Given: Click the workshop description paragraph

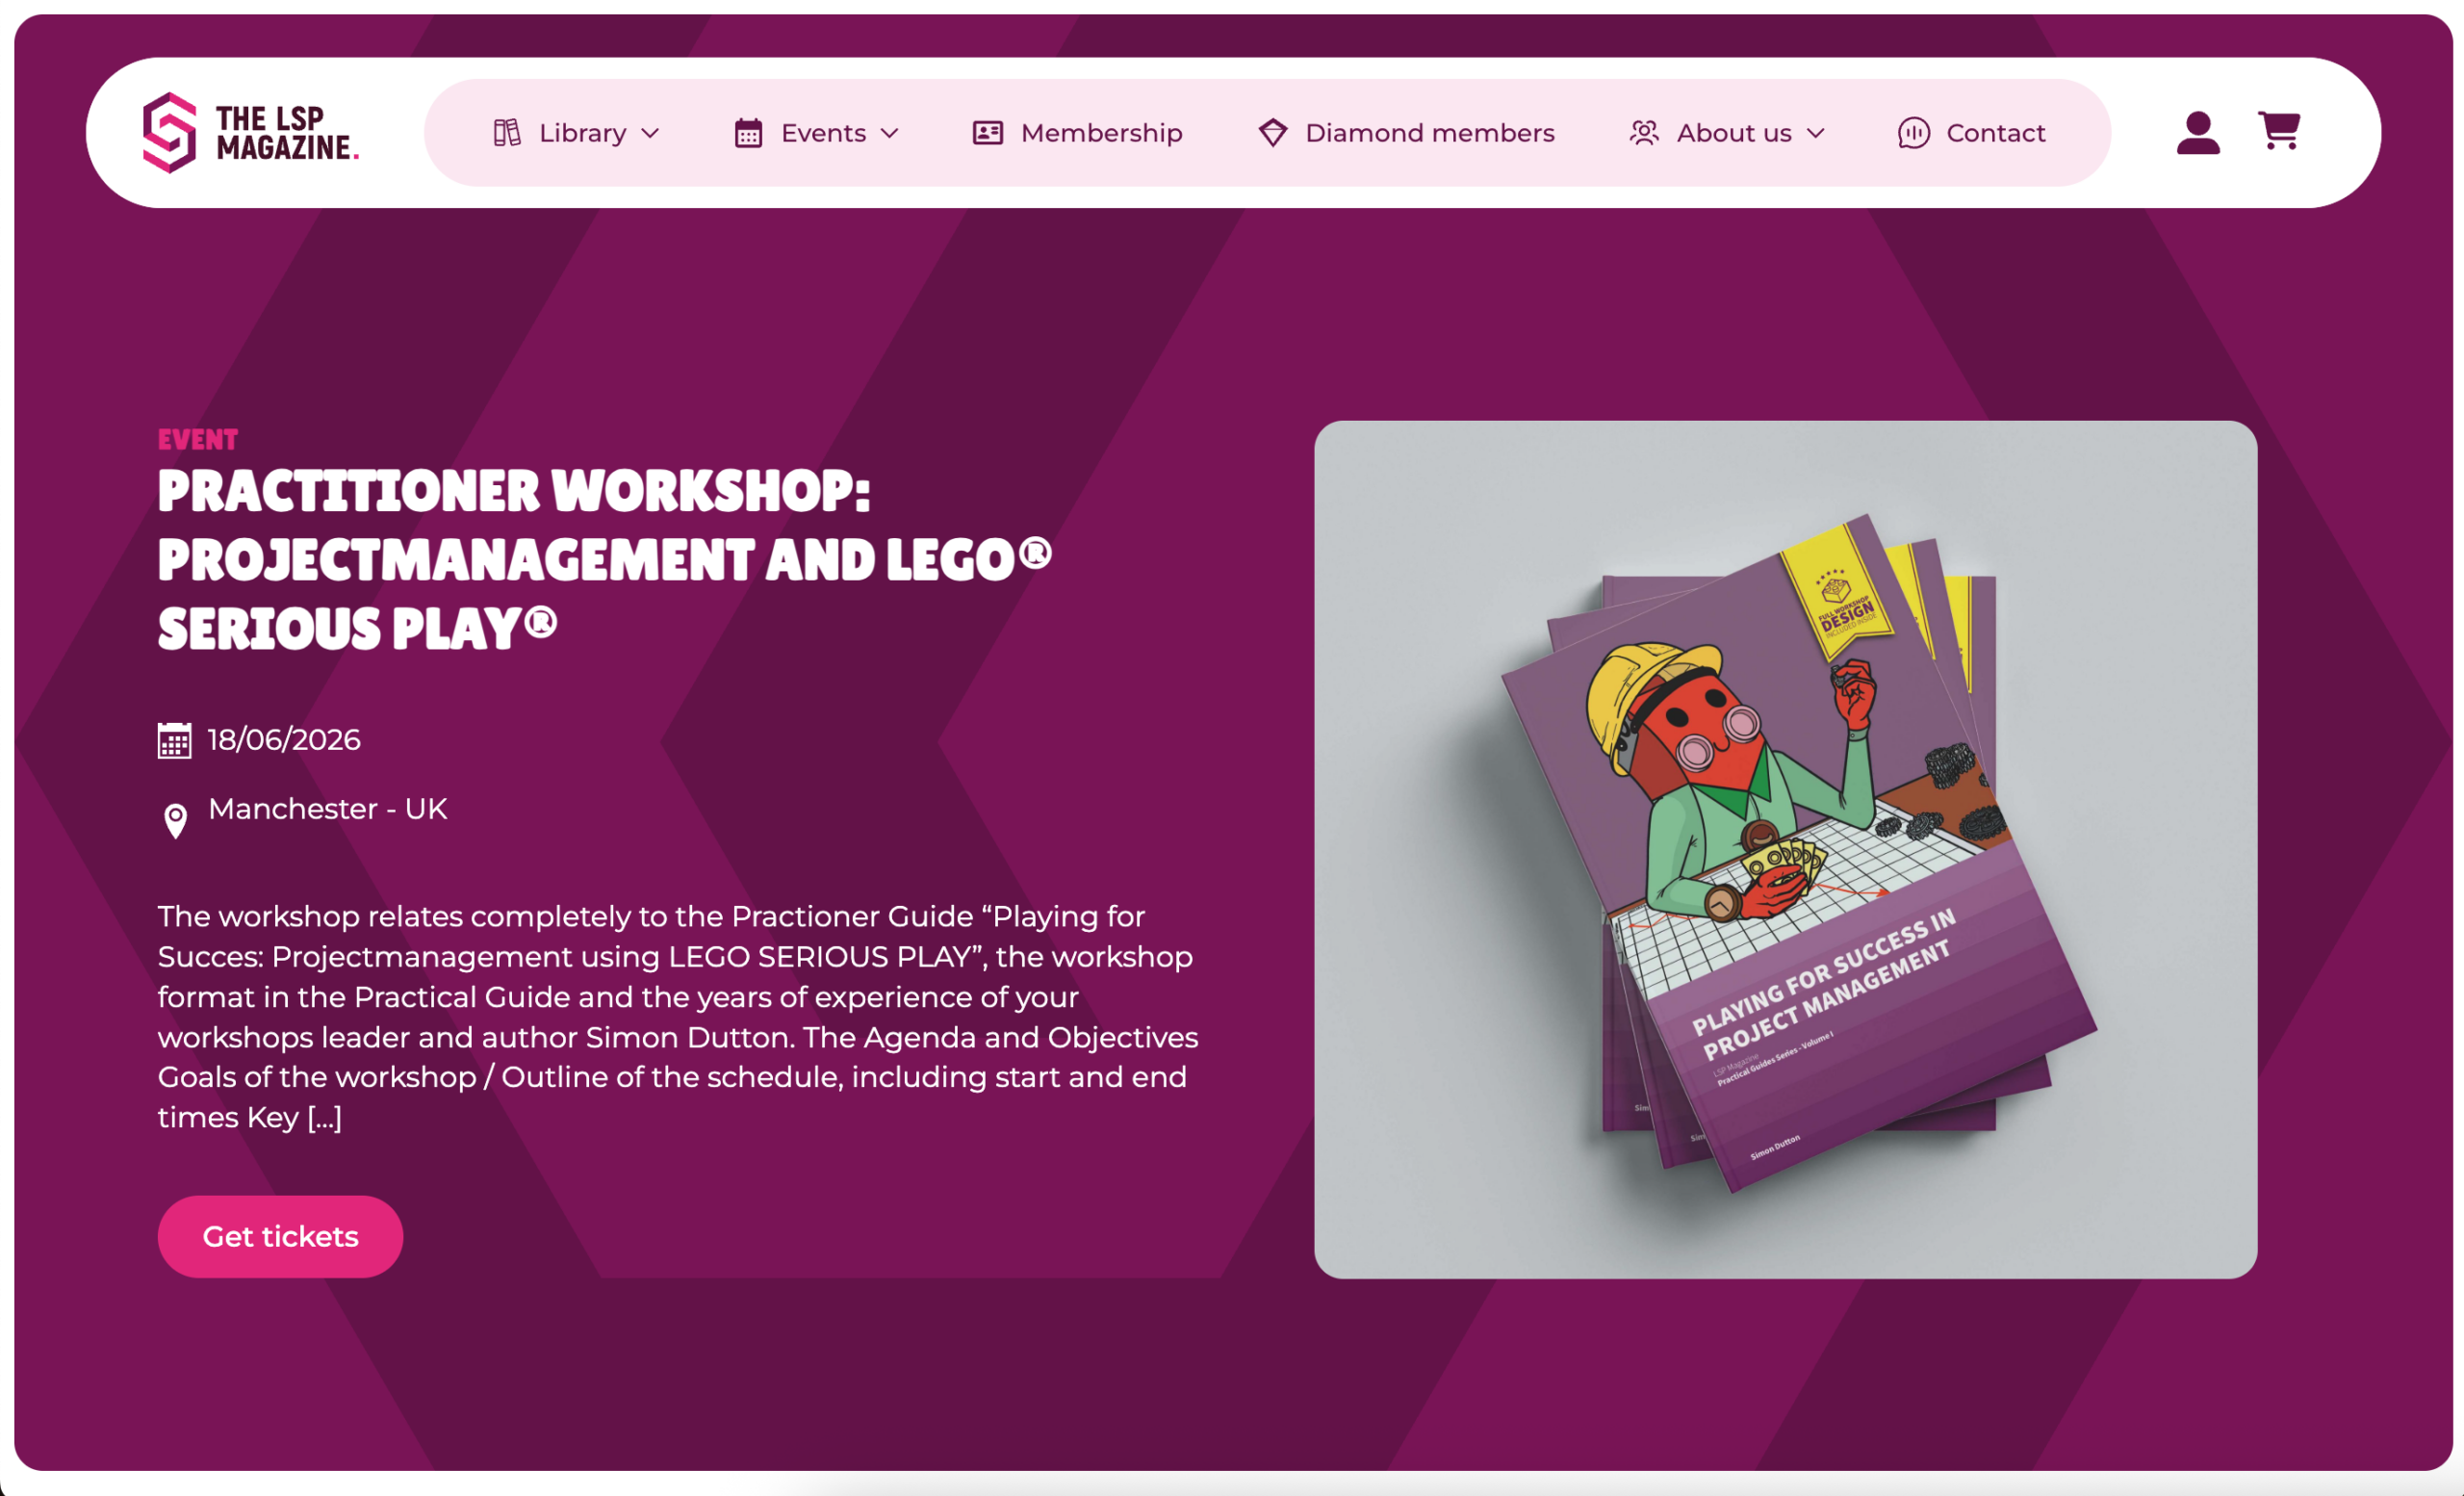Looking at the screenshot, I should (x=678, y=1017).
